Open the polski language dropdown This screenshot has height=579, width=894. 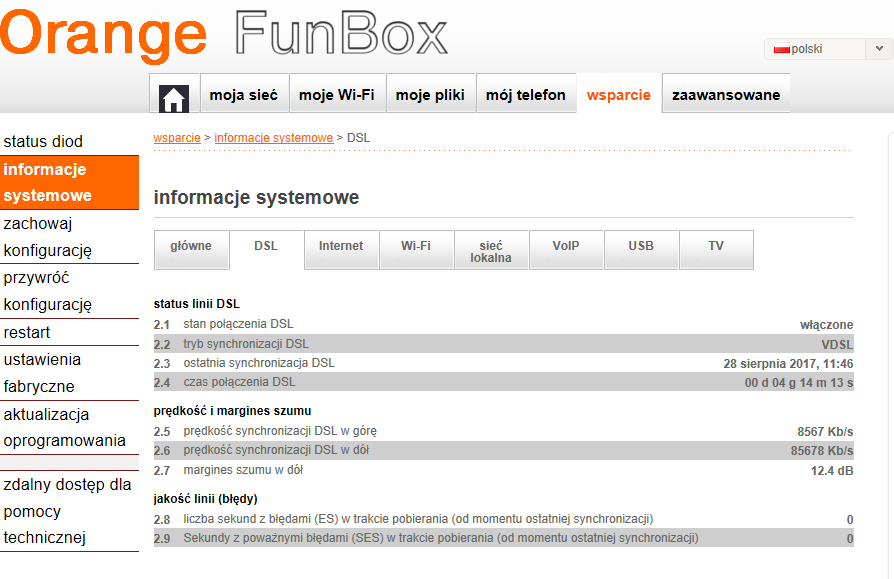827,49
